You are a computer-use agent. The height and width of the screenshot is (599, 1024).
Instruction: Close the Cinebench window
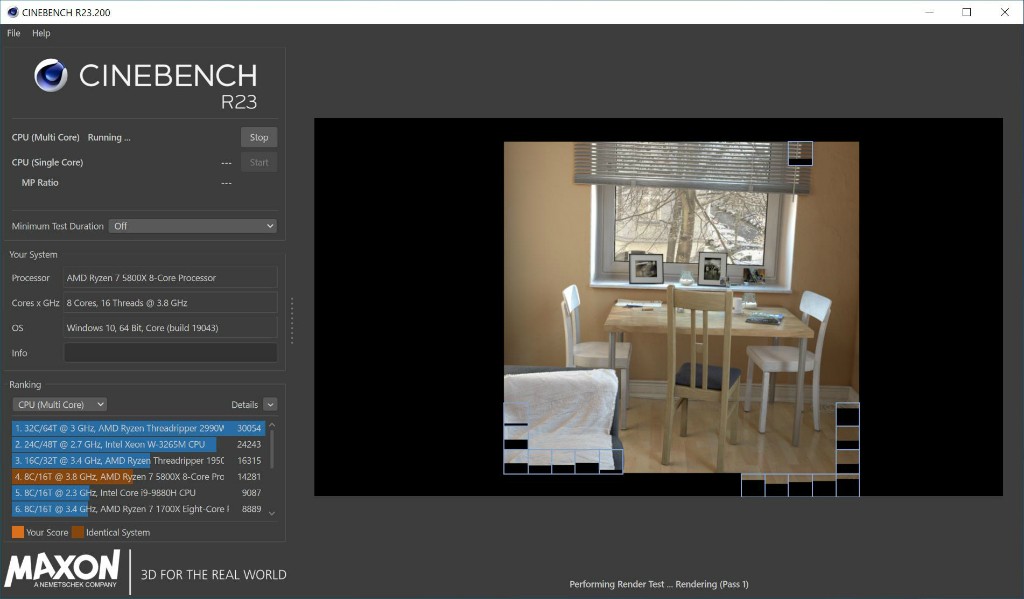click(1004, 12)
